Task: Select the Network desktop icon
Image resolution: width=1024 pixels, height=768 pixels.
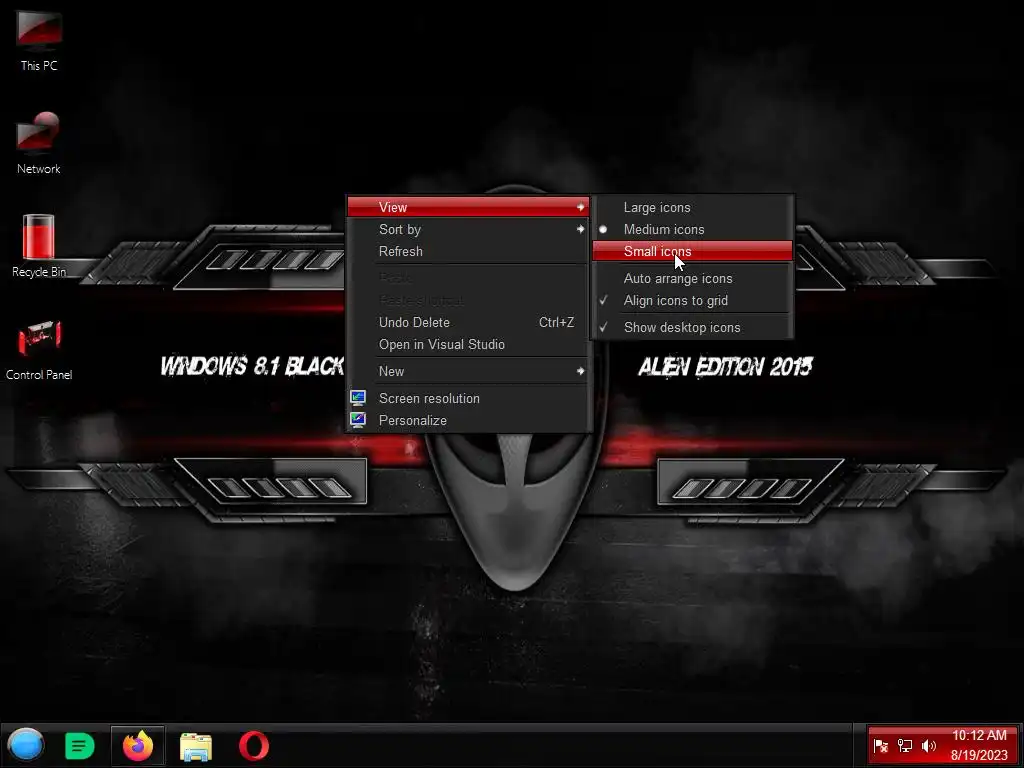Action: 39,142
